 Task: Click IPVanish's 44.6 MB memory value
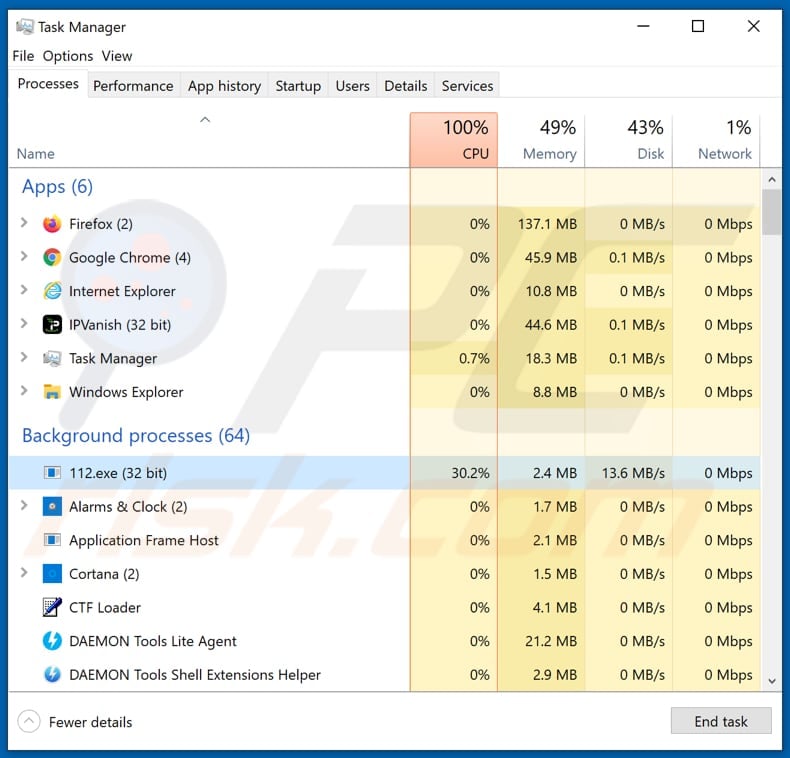point(551,325)
